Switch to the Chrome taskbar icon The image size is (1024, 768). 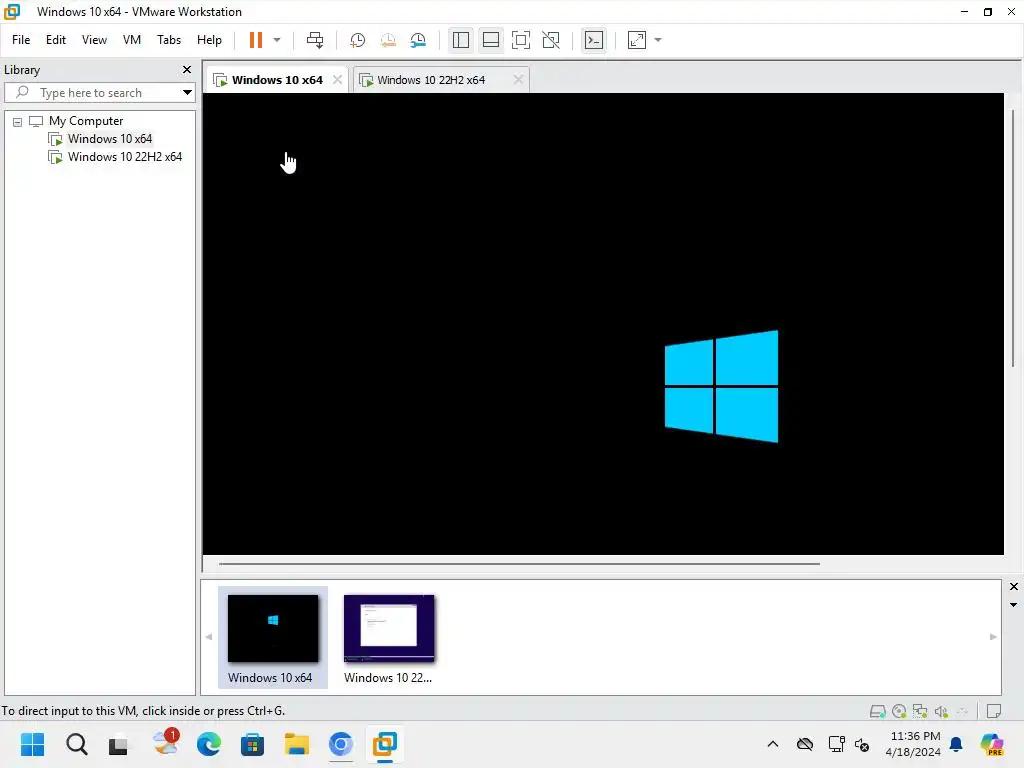pos(340,744)
